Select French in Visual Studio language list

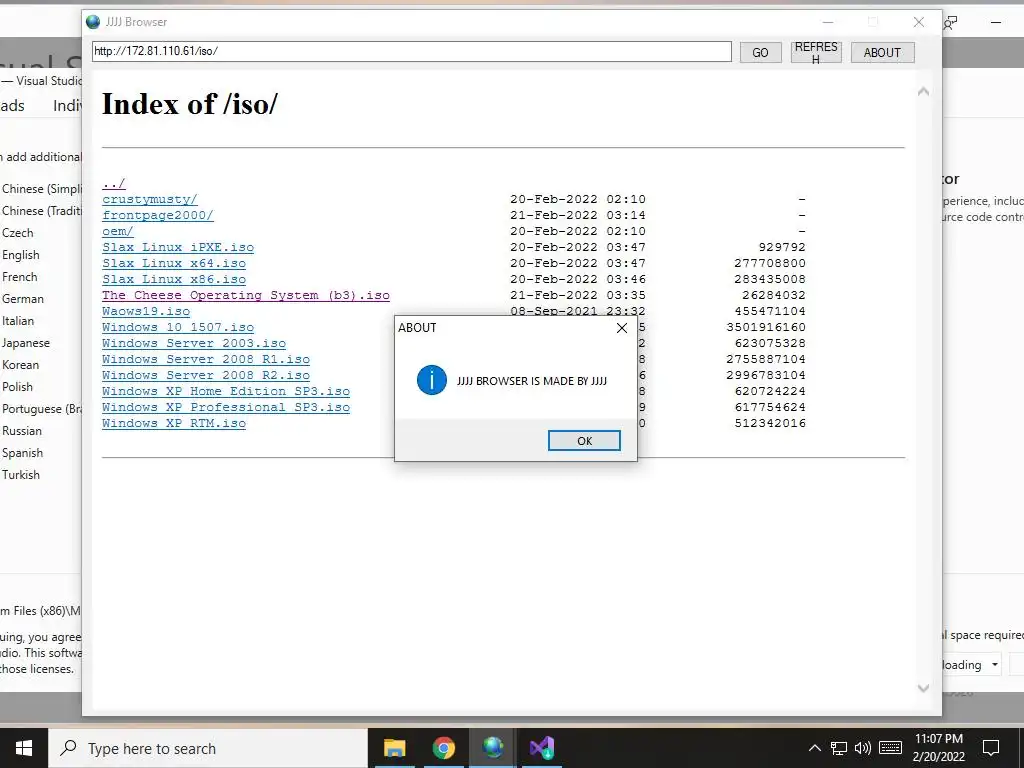point(20,277)
